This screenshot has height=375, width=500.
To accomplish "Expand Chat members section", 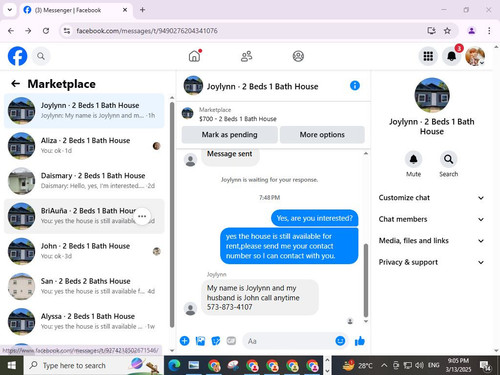I will [x=431, y=219].
